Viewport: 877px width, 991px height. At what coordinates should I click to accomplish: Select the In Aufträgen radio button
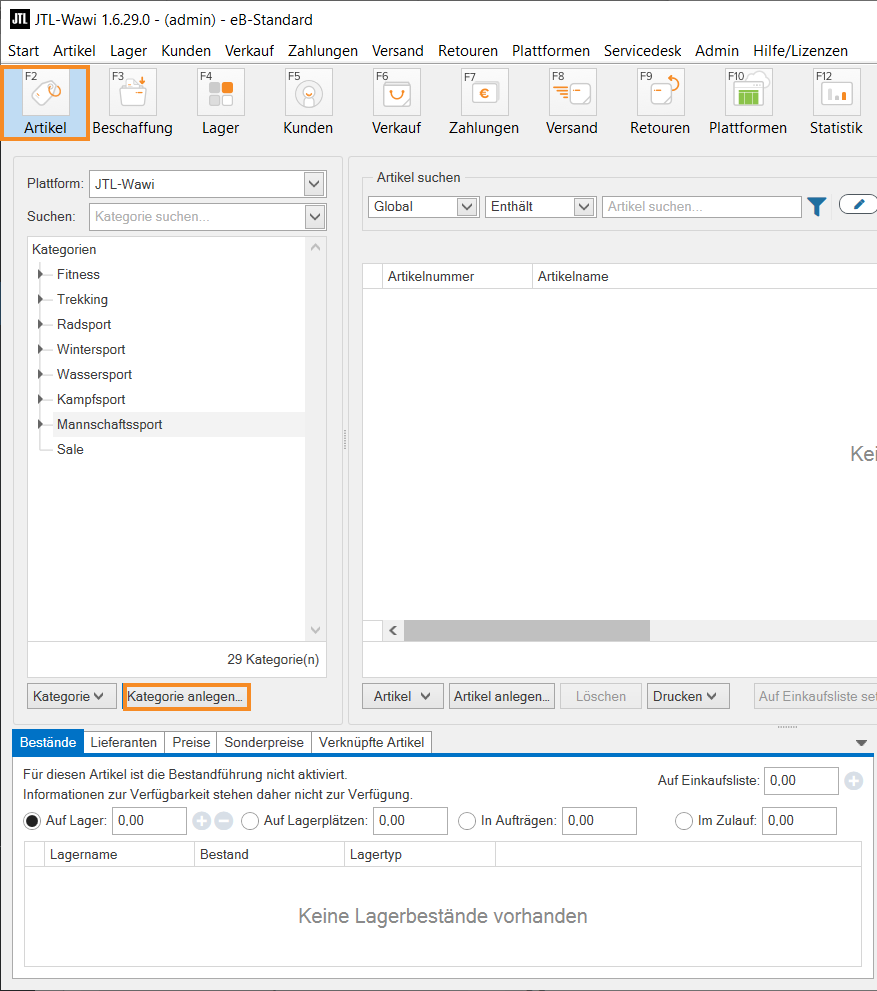467,821
